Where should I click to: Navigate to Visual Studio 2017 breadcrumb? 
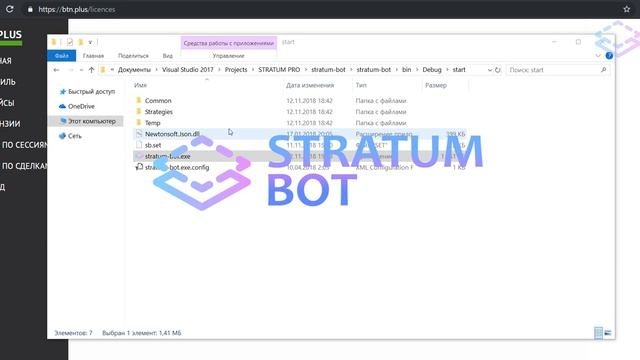187,70
